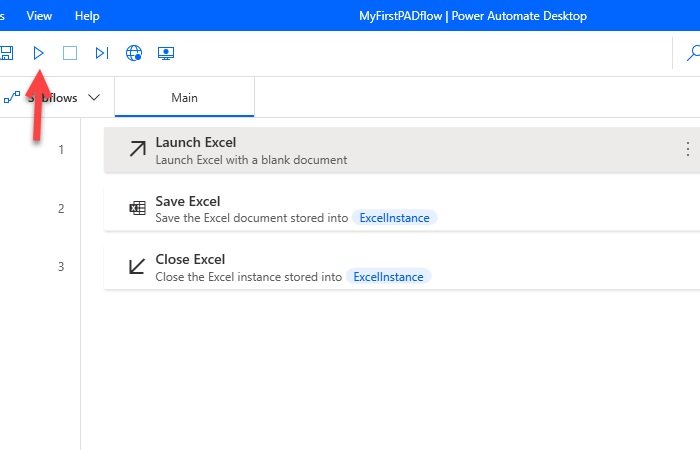Viewport: 700px width, 450px height.
Task: Click the MyFirstPADflow window title
Action: click(x=473, y=16)
